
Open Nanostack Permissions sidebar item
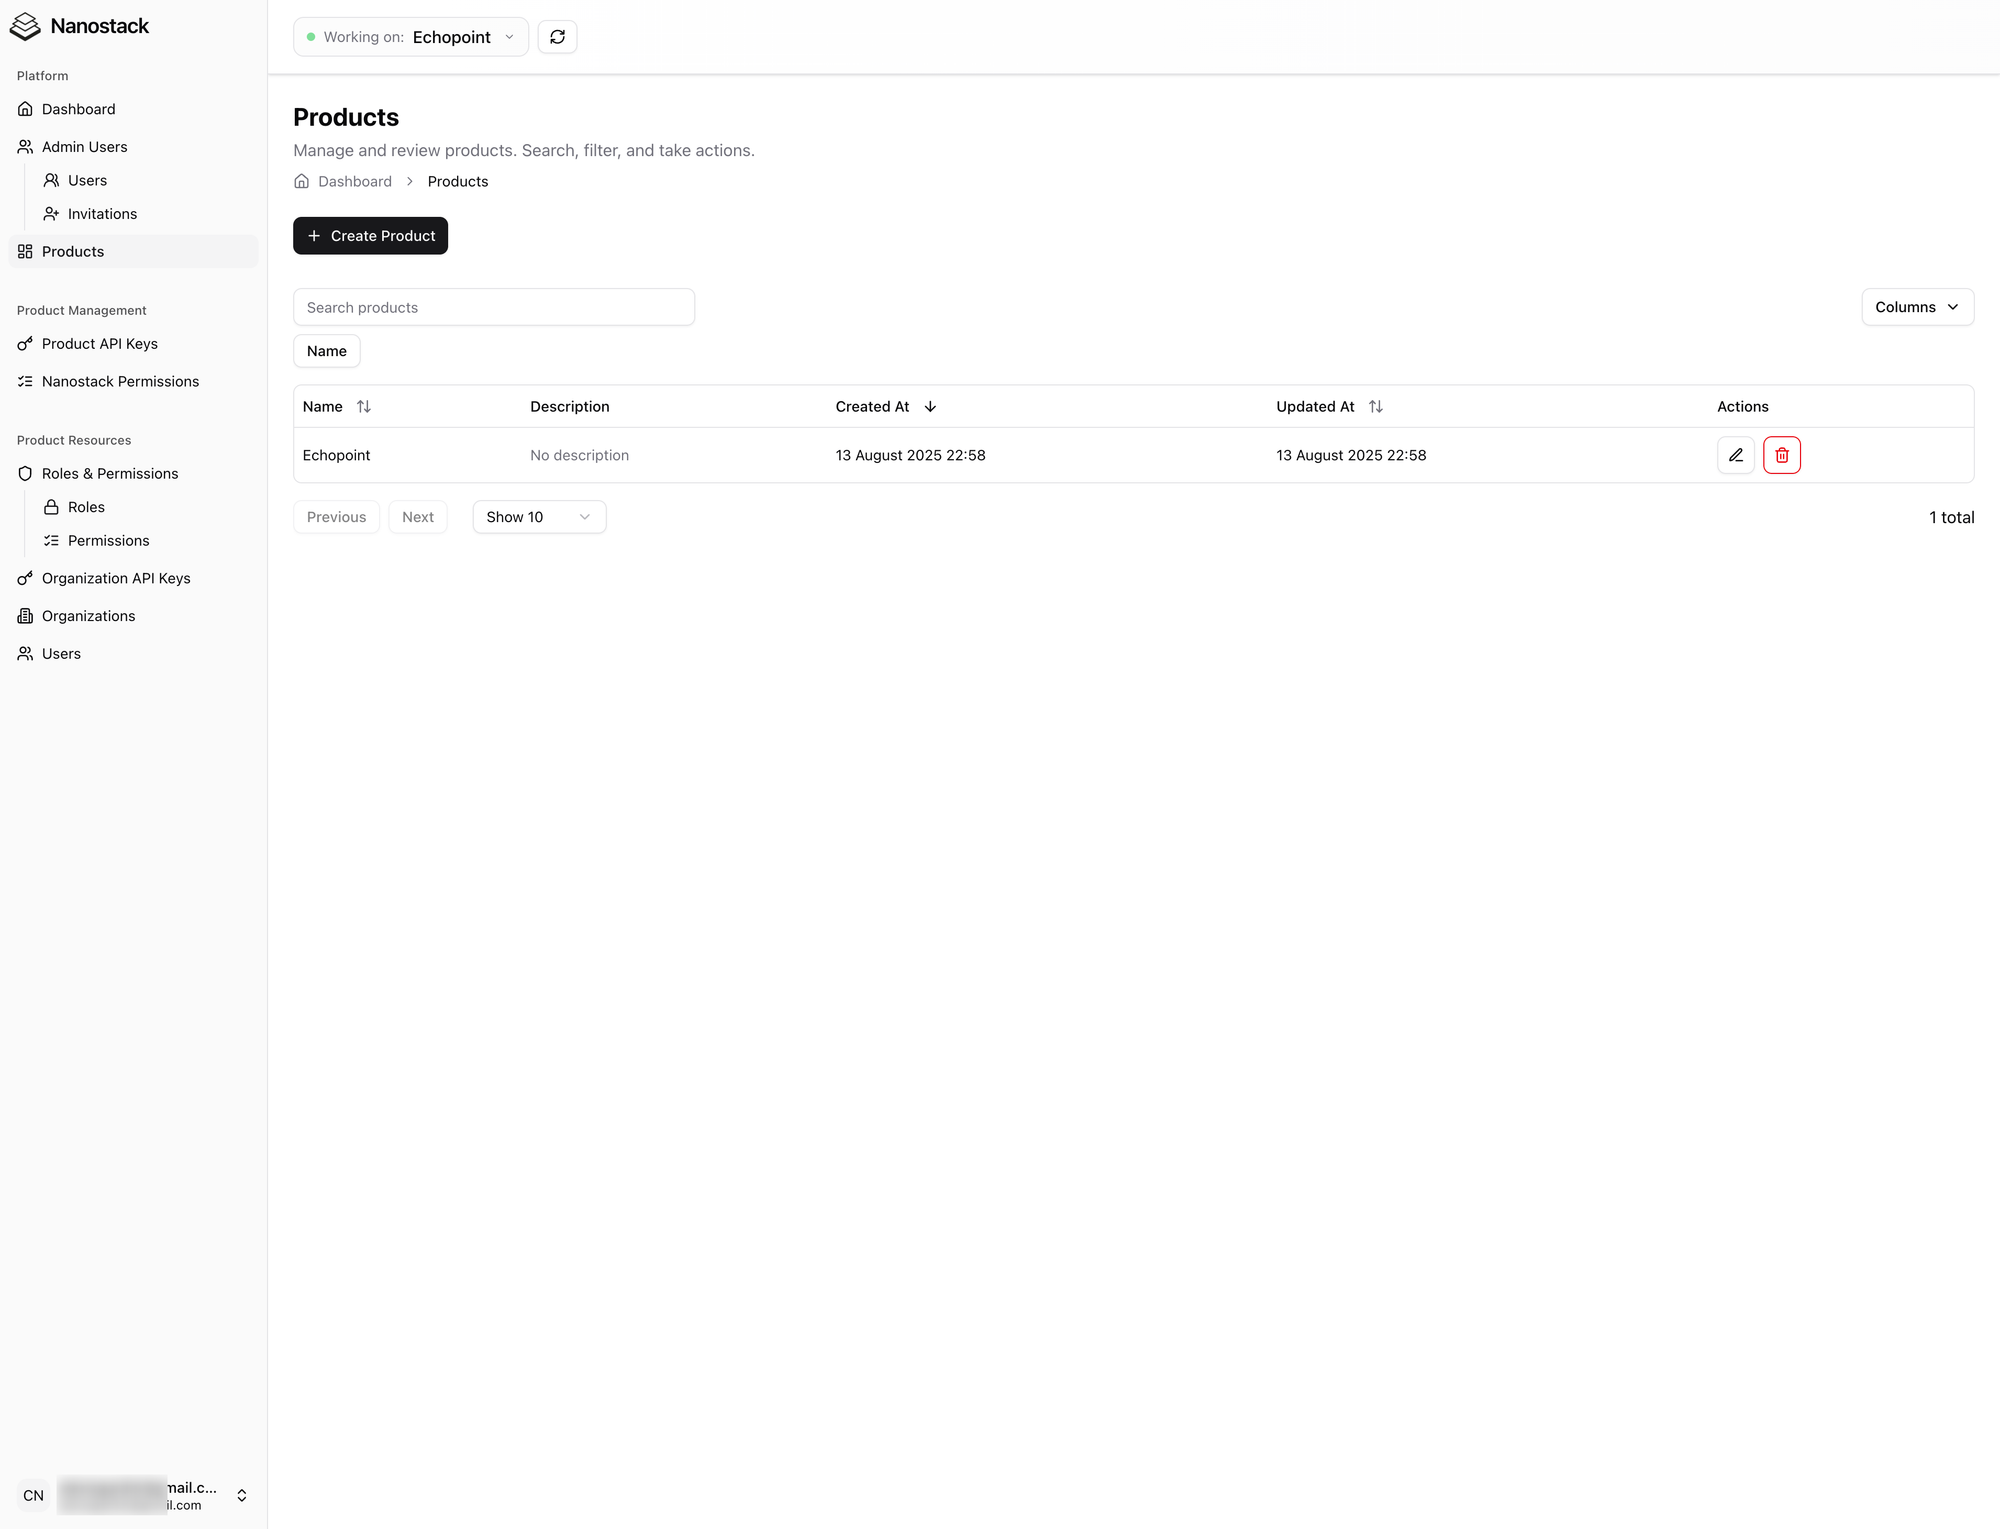click(x=120, y=382)
